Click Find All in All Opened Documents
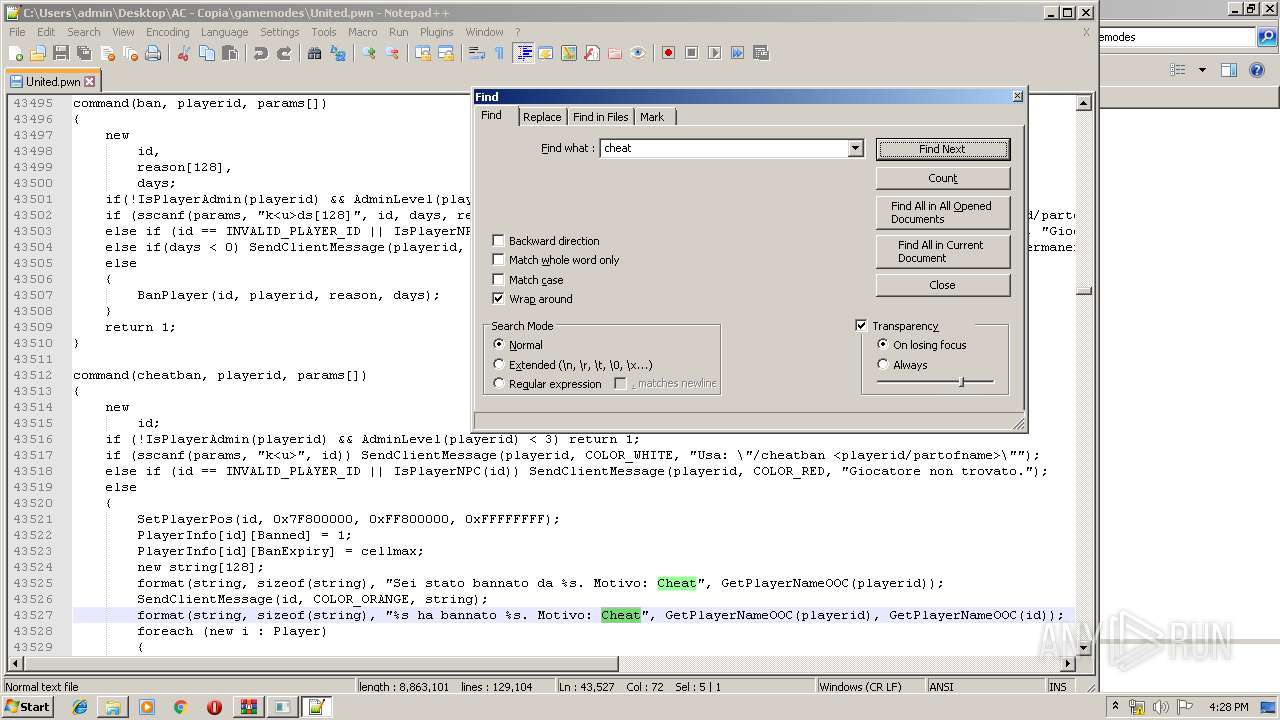This screenshot has width=1280, height=720. click(943, 212)
